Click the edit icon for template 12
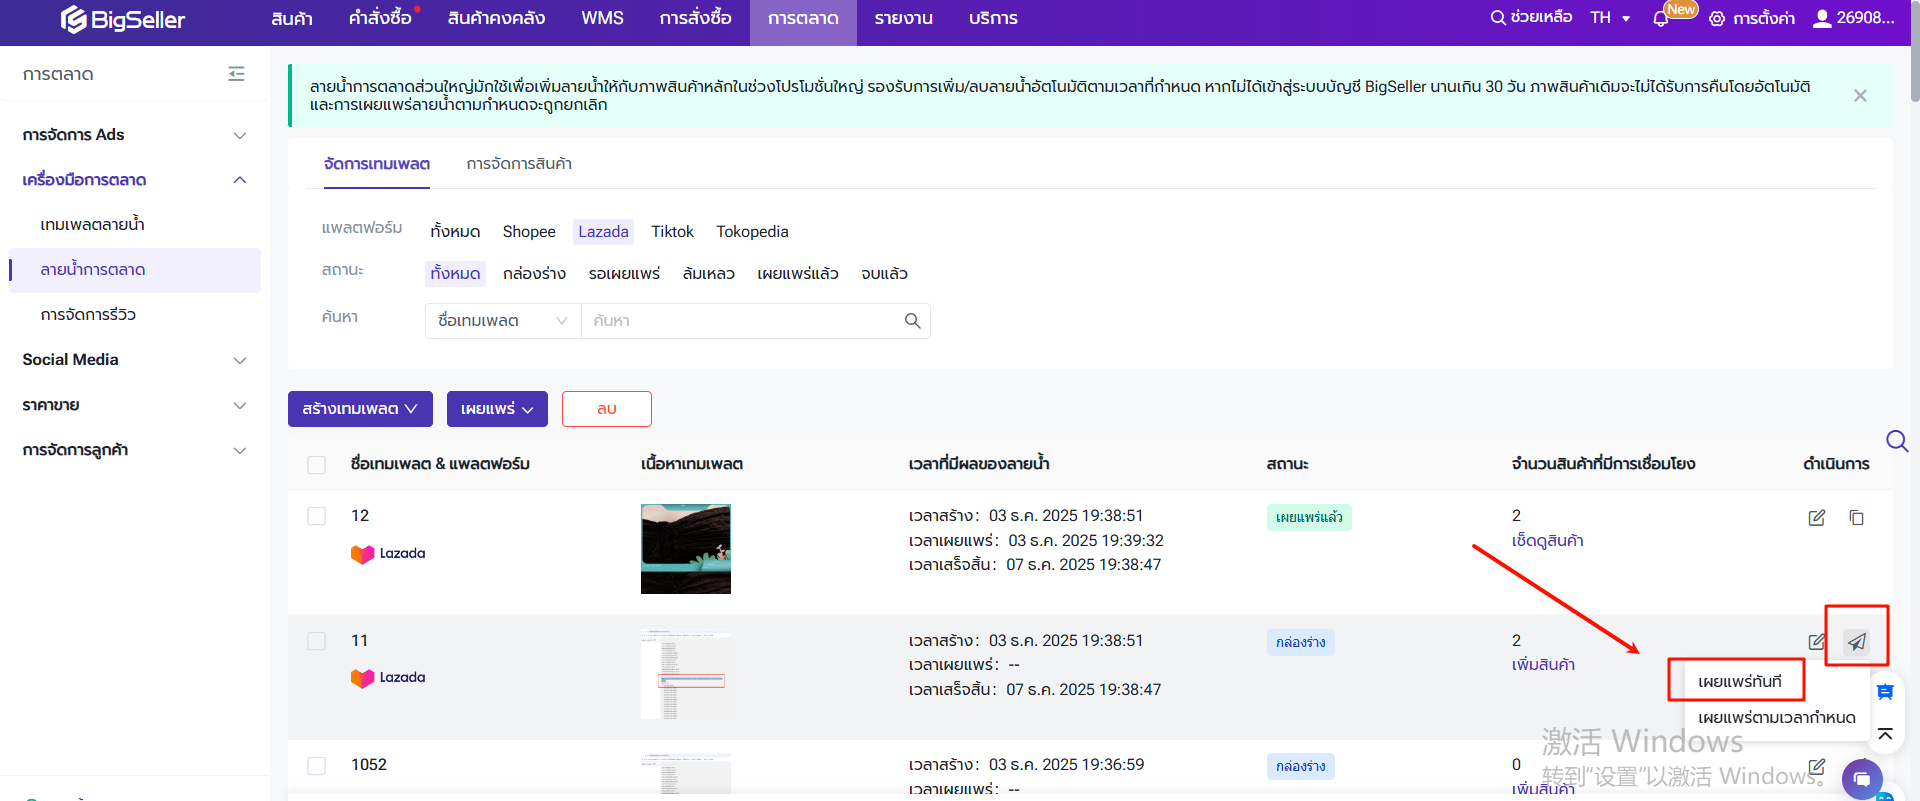Screen dimensions: 1920x801 click(x=1817, y=518)
